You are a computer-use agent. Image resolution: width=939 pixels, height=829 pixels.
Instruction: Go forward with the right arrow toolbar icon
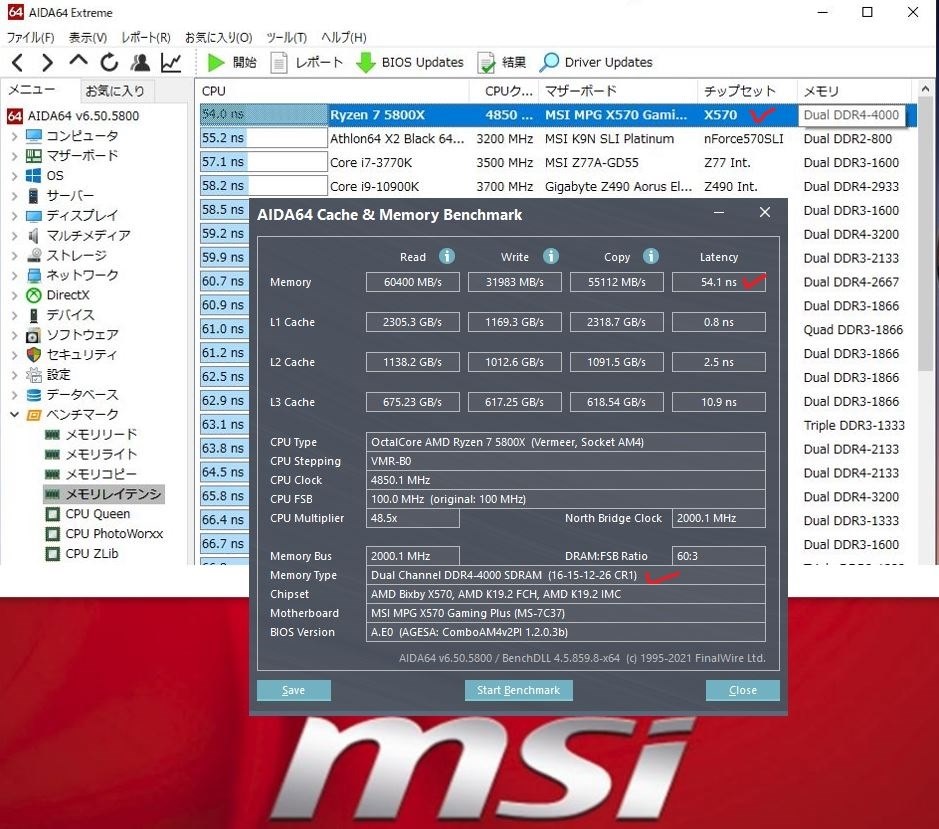coord(47,62)
